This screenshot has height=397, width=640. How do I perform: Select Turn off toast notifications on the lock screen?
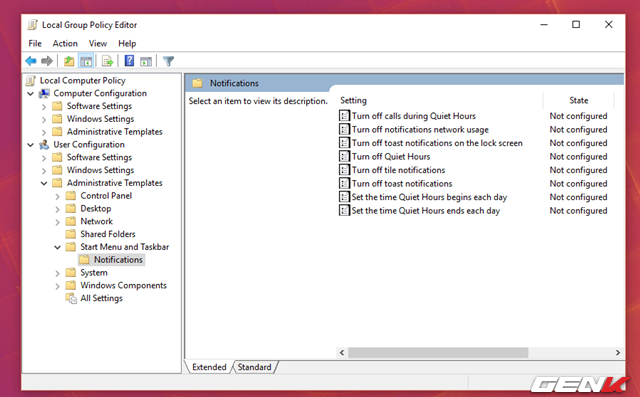point(437,143)
